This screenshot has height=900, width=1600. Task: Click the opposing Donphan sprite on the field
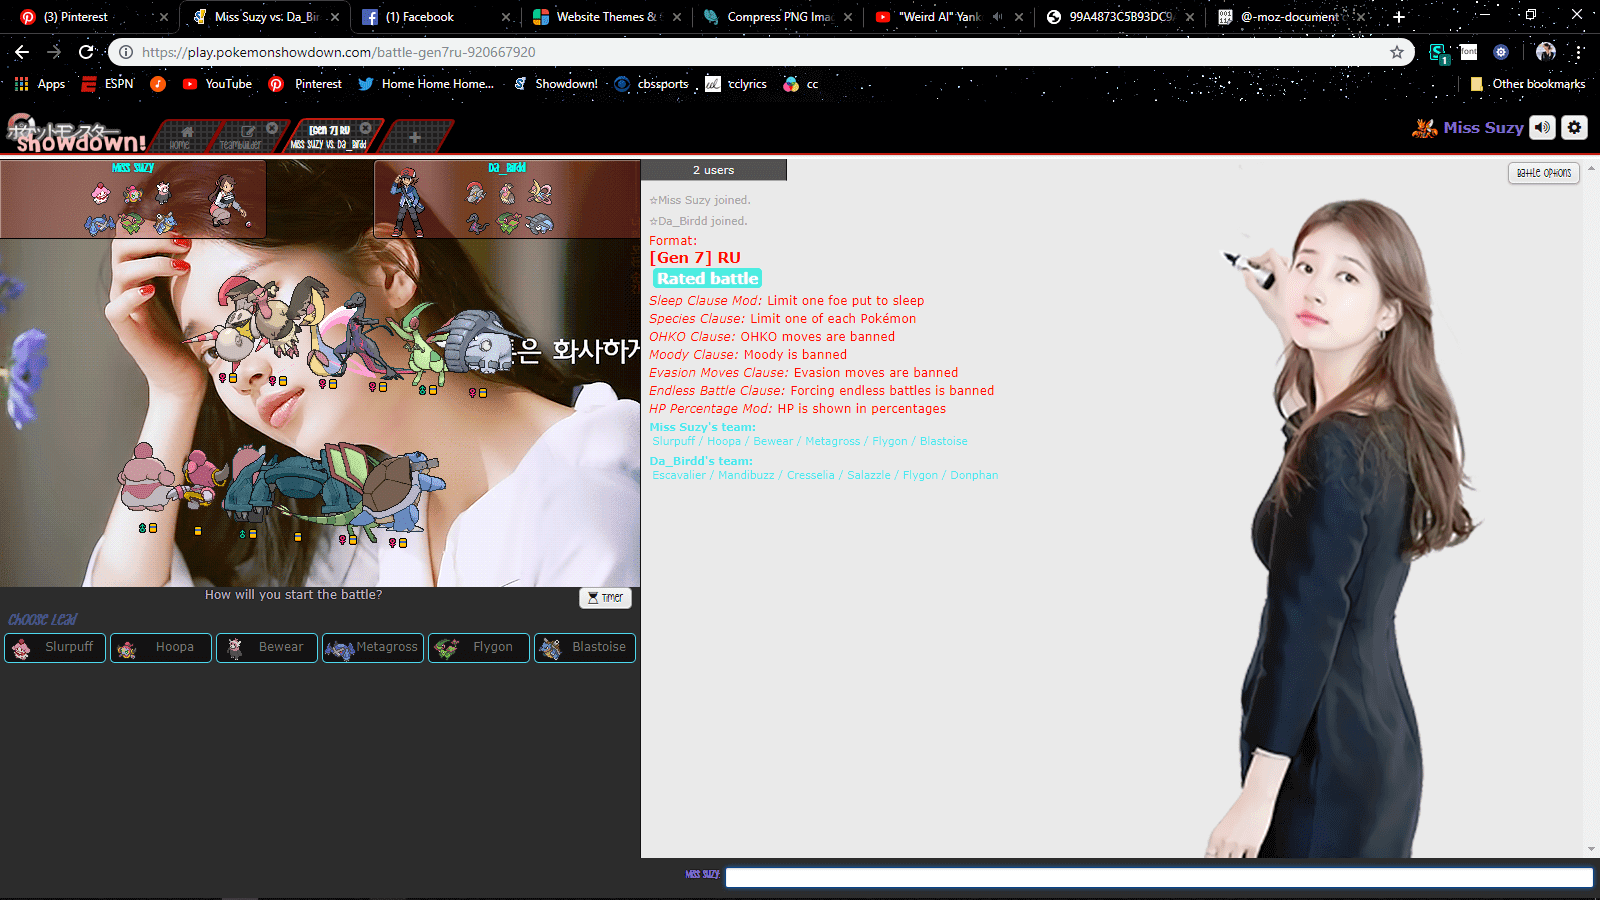tap(477, 342)
